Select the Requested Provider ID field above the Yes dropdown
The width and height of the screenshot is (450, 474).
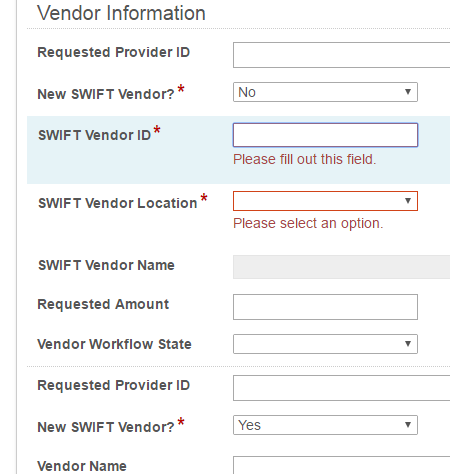tap(341, 388)
